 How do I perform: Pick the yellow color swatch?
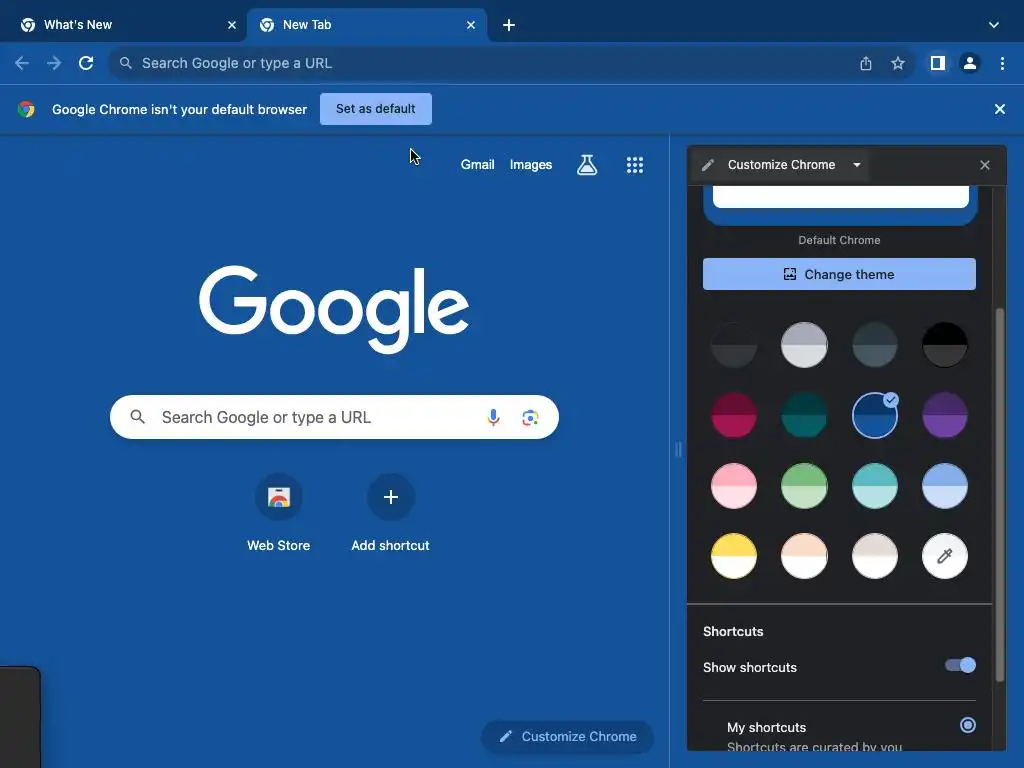tap(733, 556)
